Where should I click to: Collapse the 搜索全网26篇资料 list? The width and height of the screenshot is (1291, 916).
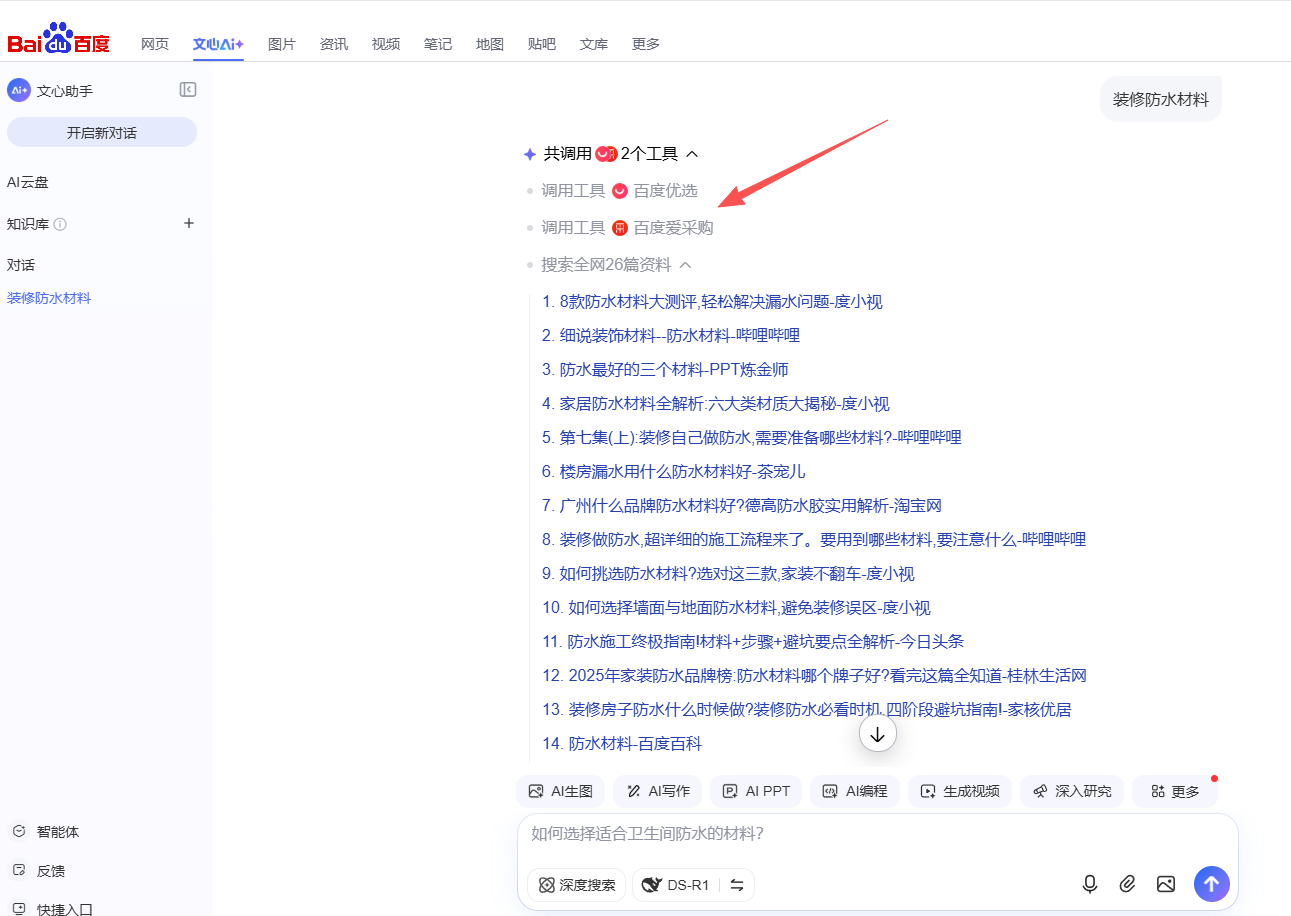(x=686, y=265)
